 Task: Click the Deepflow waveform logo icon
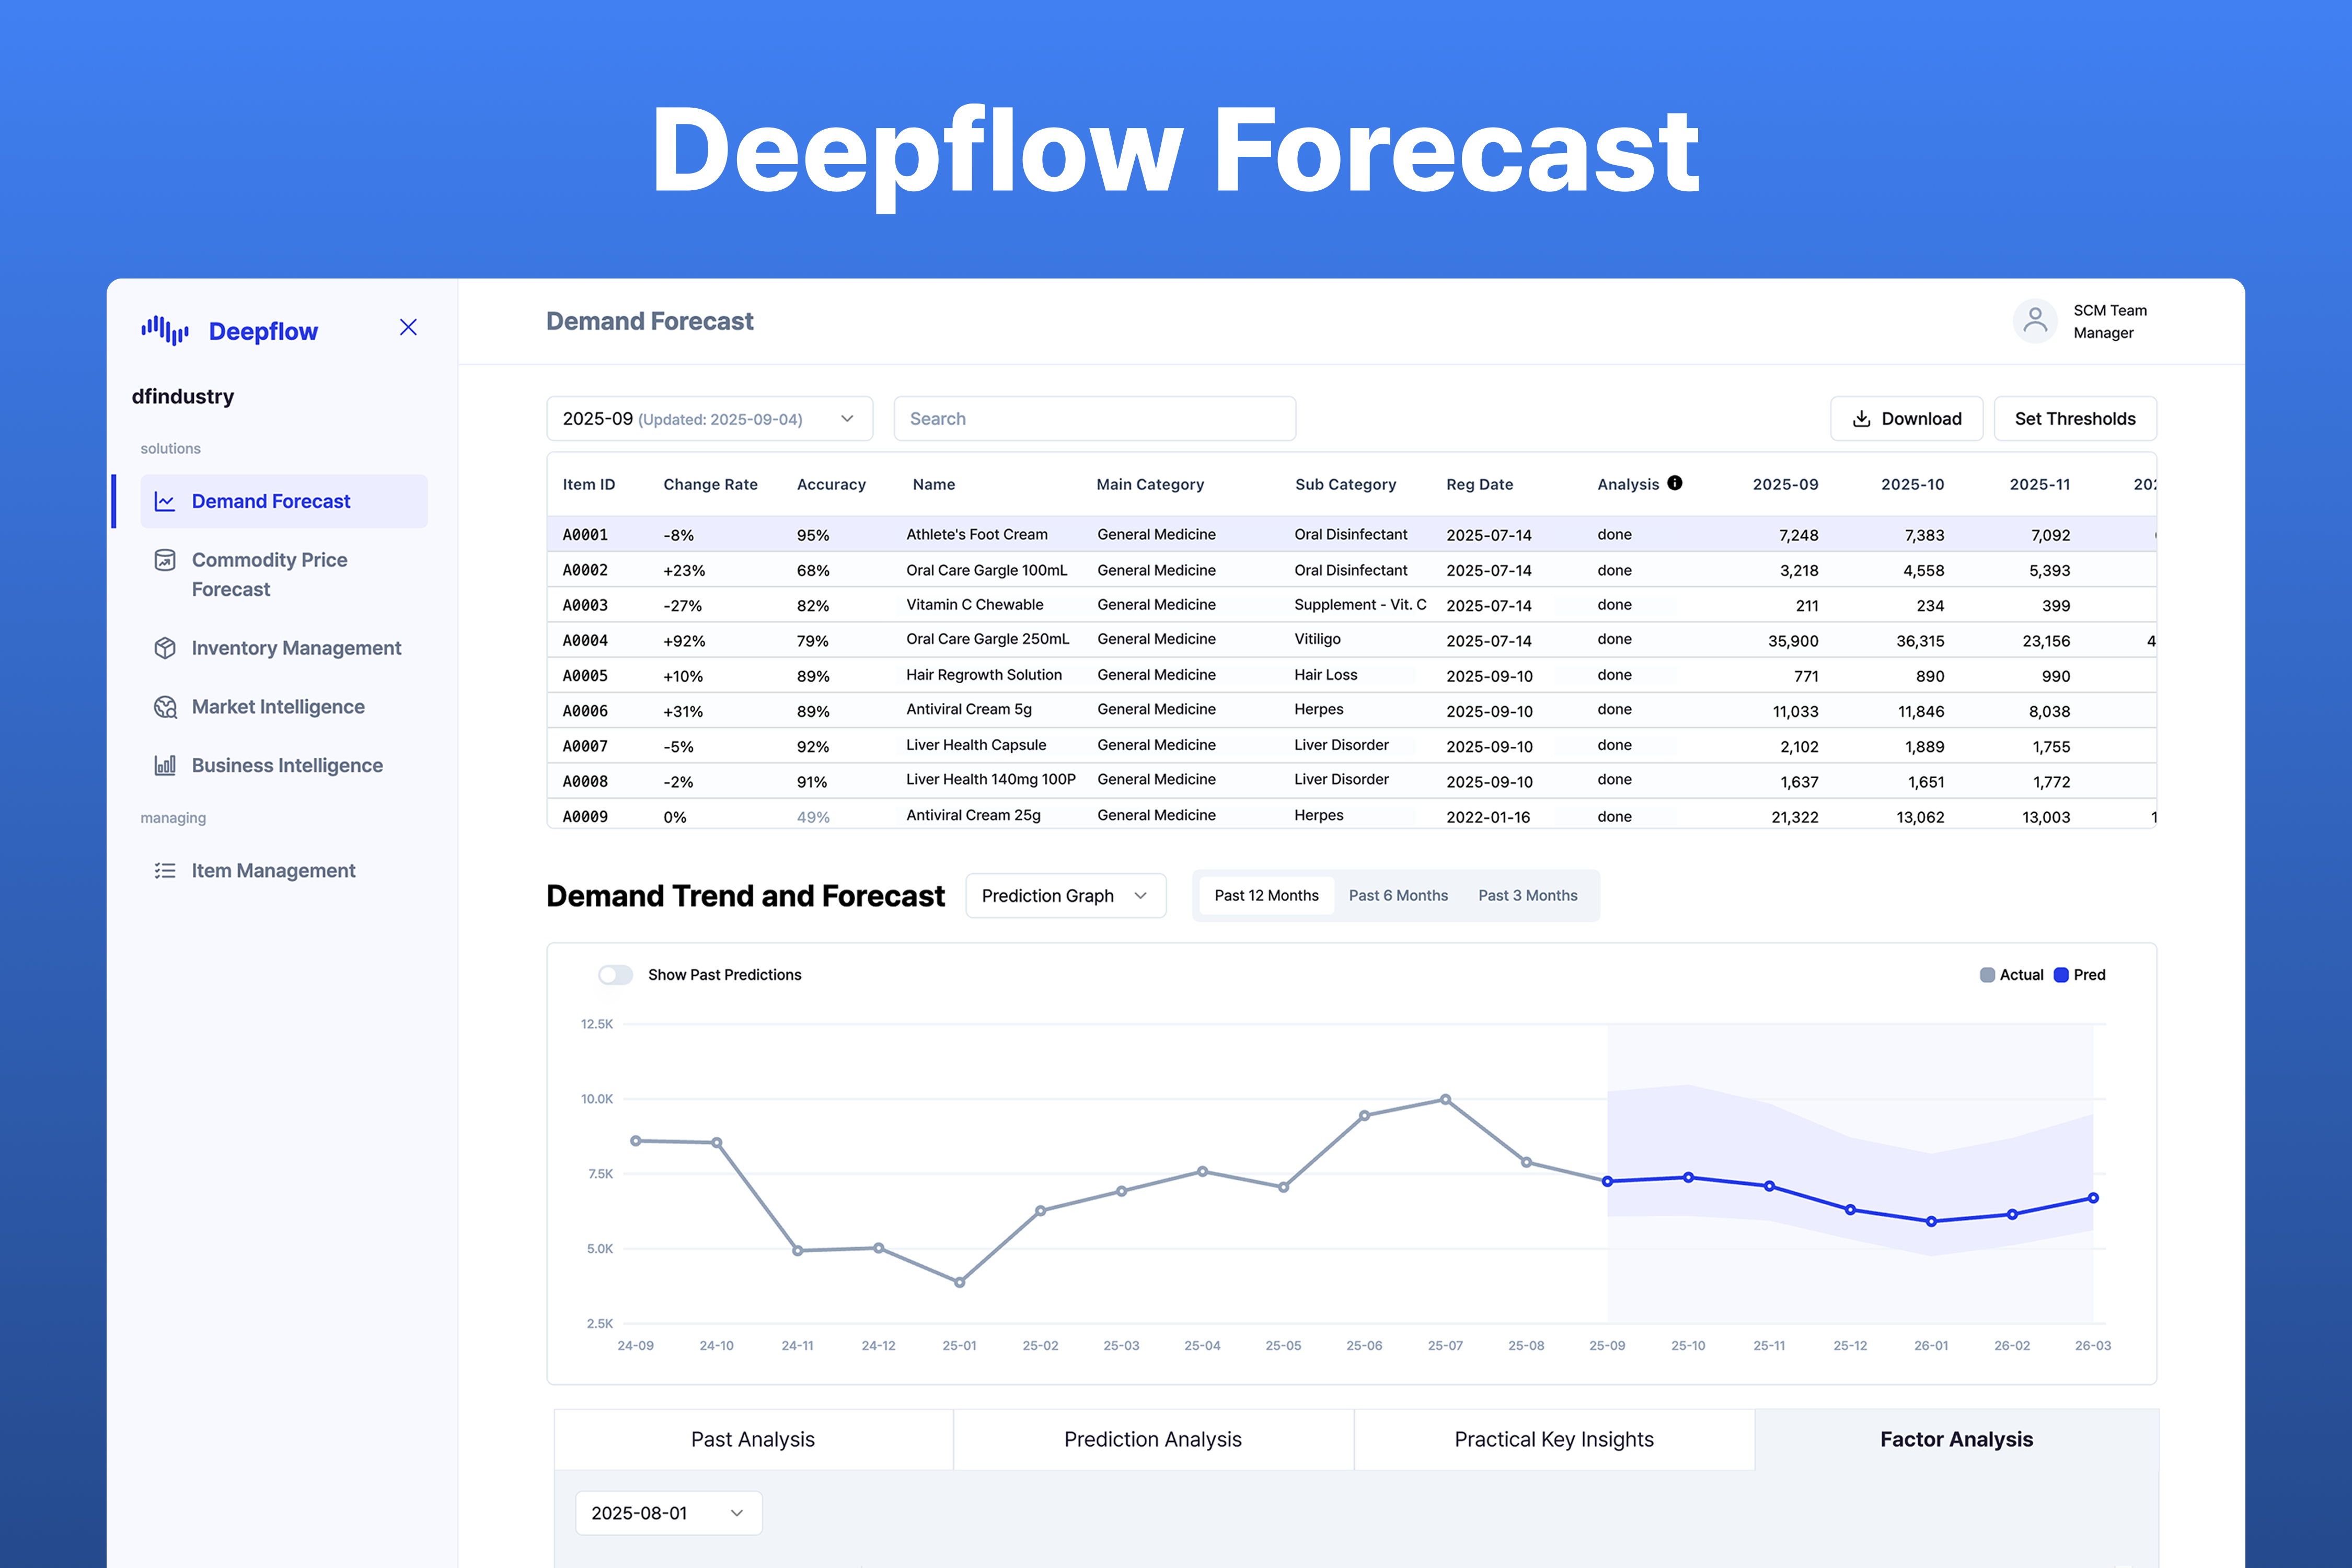pos(165,330)
